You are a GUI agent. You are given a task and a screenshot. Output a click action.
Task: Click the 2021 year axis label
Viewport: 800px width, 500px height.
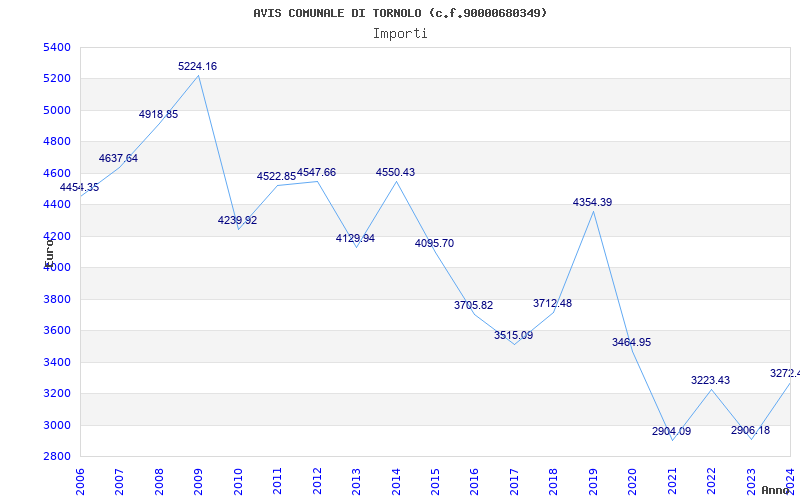click(x=672, y=482)
